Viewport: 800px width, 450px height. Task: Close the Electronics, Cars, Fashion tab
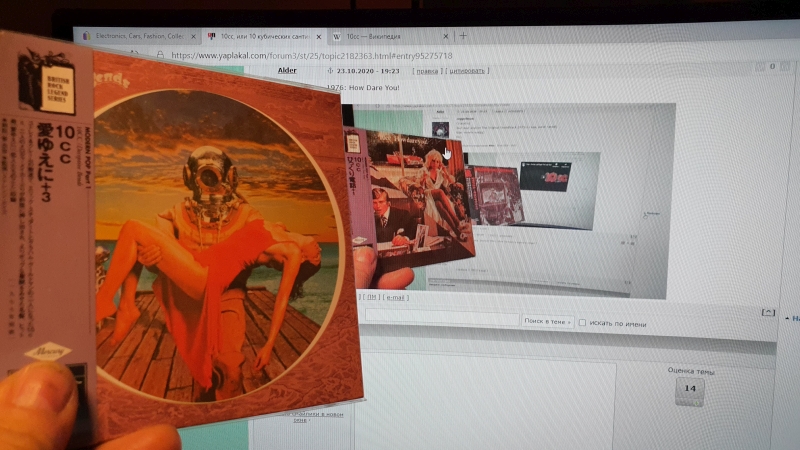(x=193, y=37)
